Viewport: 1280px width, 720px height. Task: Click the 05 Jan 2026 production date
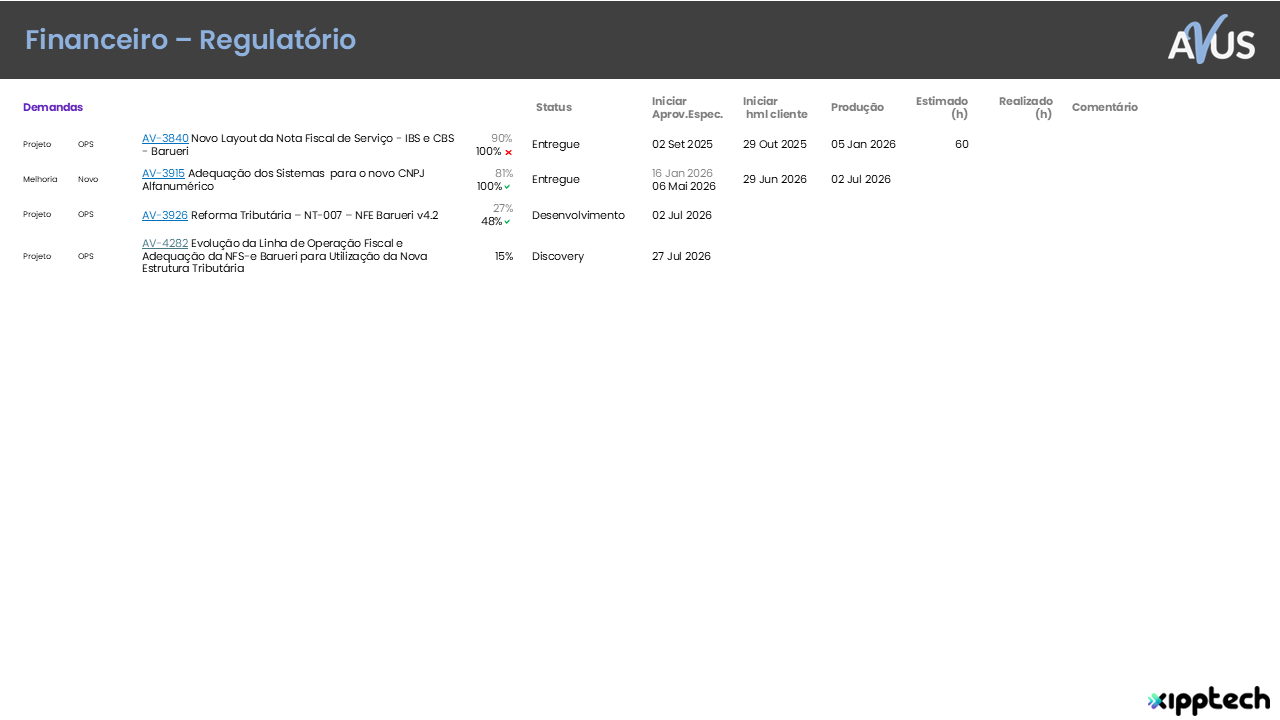(863, 144)
